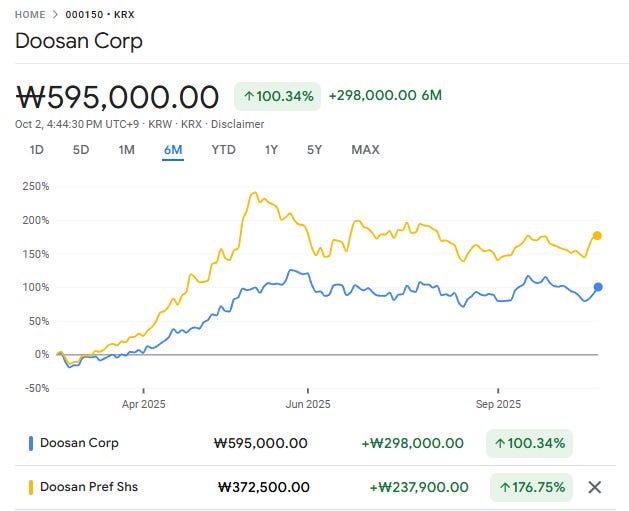
Task: Click the 176.75% badge in Pref Shs row
Action: [x=532, y=487]
